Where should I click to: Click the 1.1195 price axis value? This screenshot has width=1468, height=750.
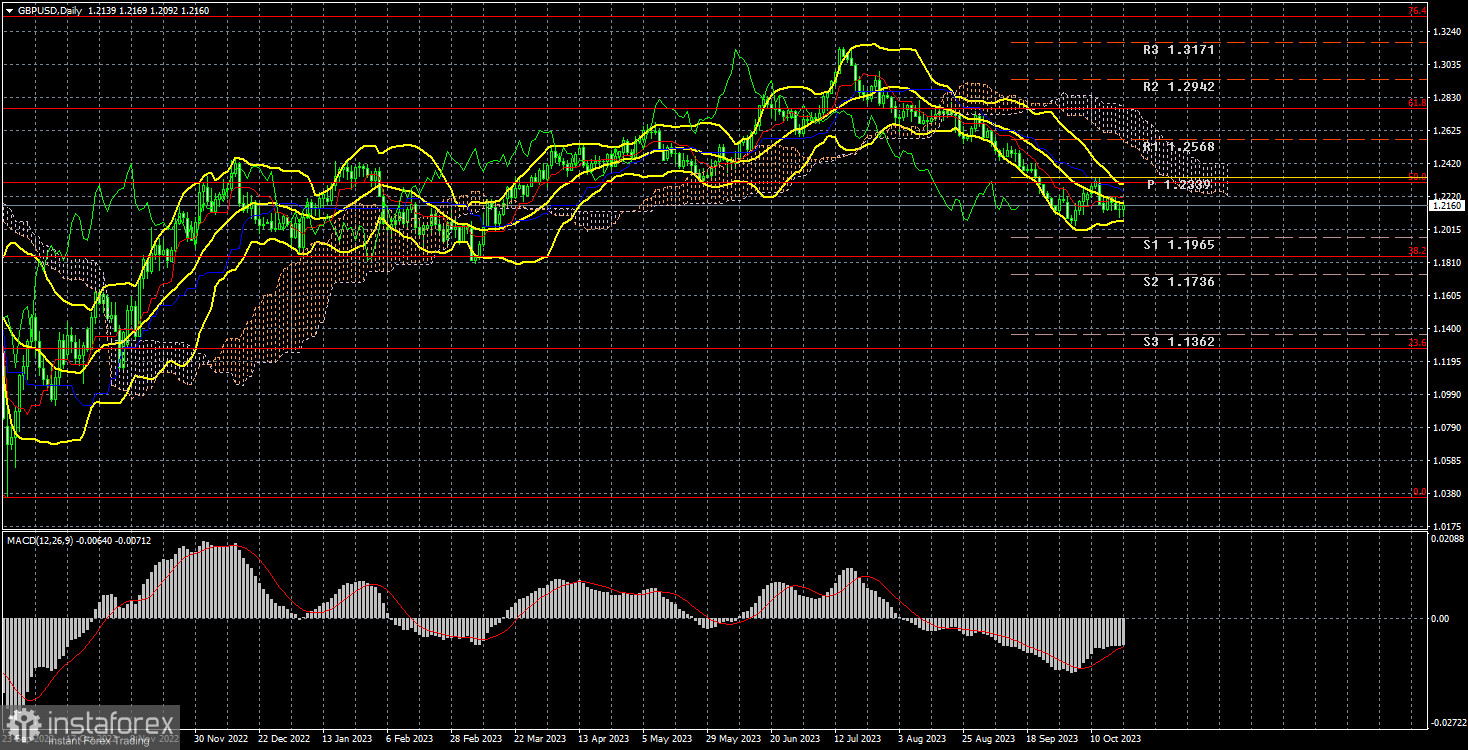click(1446, 362)
